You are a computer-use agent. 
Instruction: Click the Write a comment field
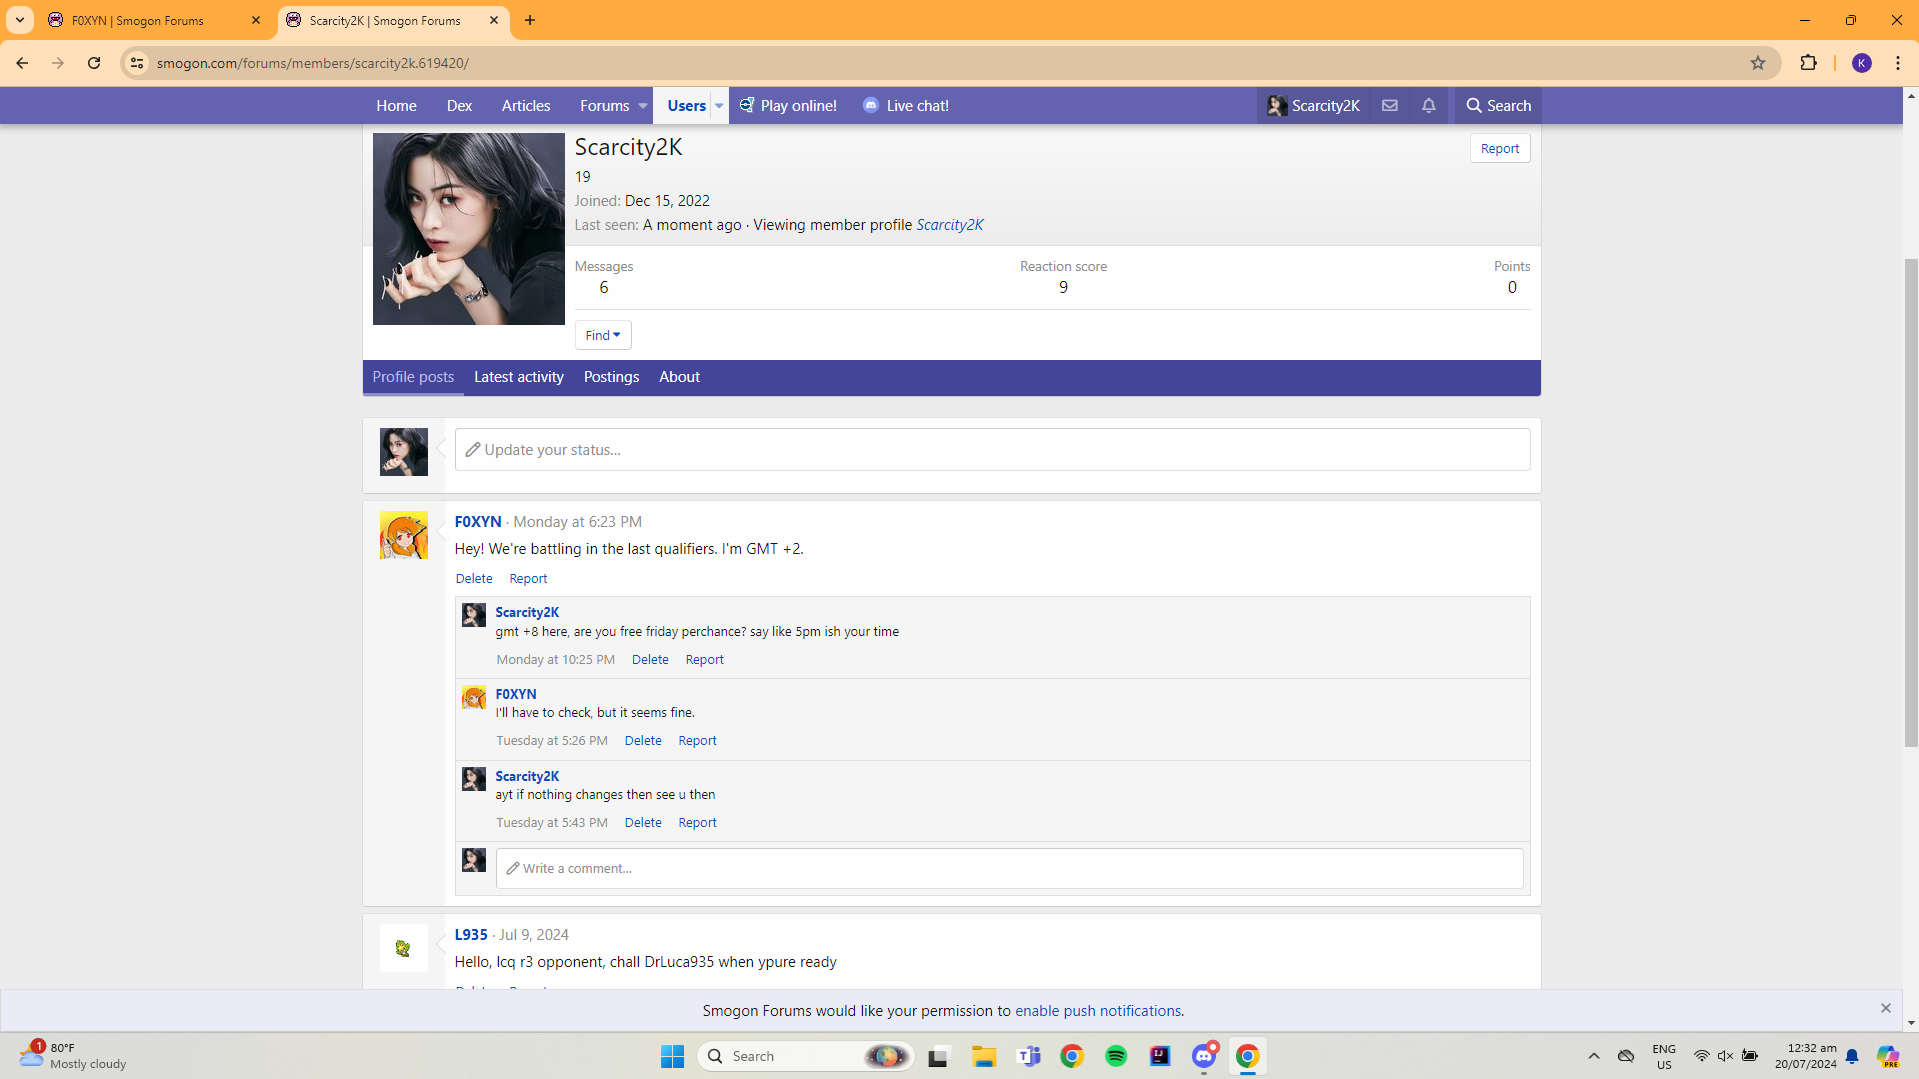(1009, 868)
